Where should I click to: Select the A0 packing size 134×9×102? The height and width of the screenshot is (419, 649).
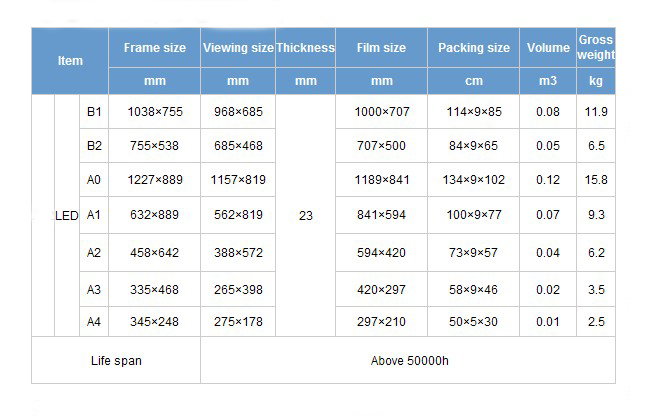coord(474,179)
